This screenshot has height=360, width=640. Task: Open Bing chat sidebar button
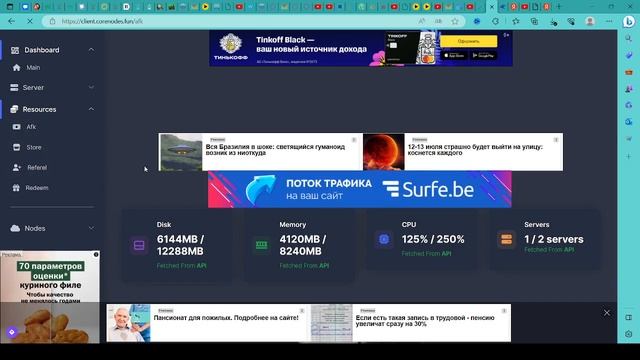[629, 21]
